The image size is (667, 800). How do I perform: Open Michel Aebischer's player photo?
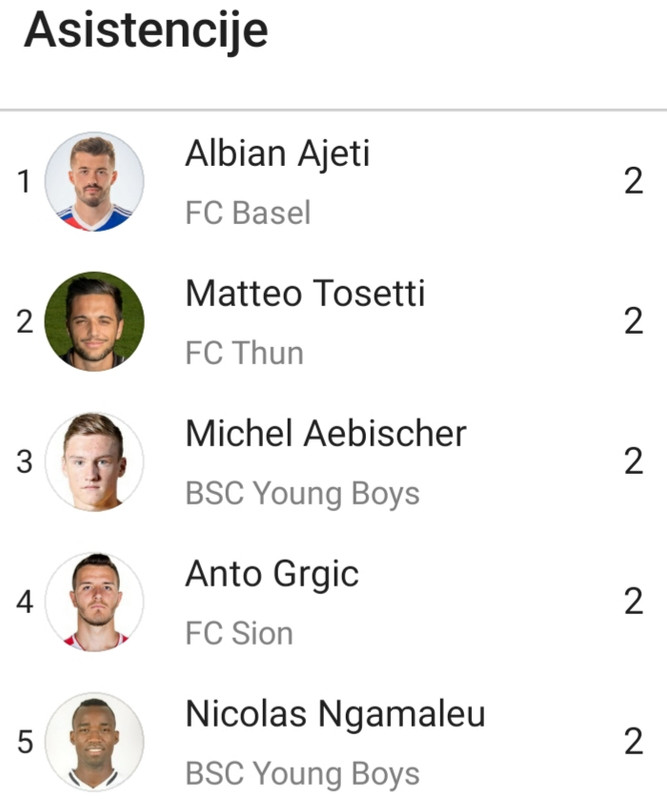[94, 462]
